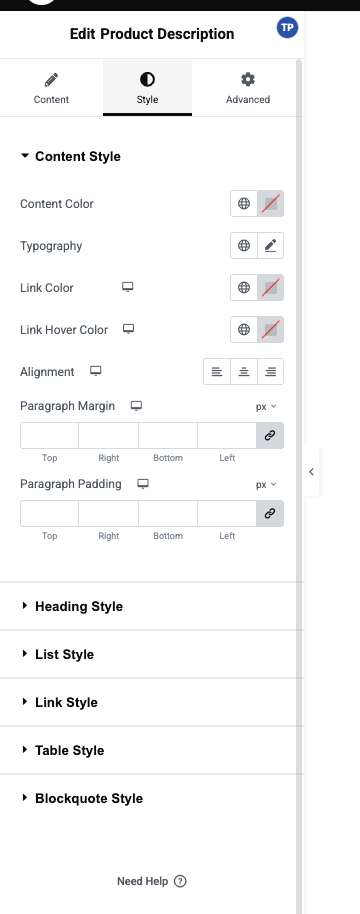Screen dimensions: 360x914
Task: Select the center alignment option
Action: pyautogui.click(x=244, y=372)
